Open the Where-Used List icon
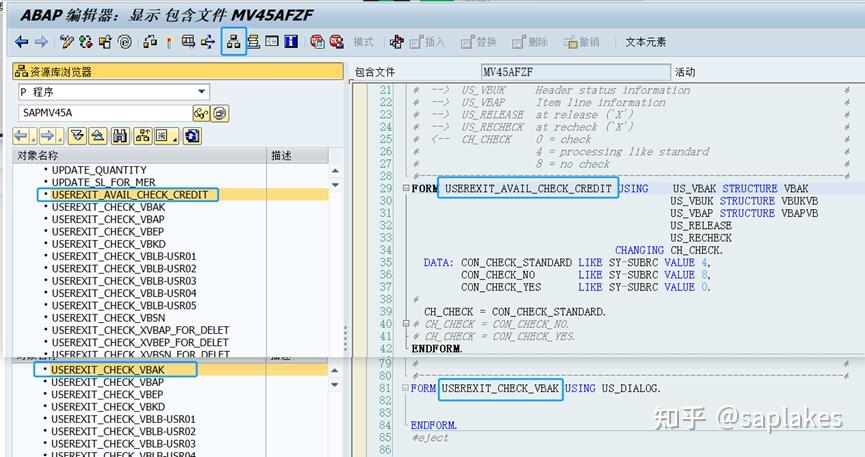This screenshot has width=865, height=457. pos(208,42)
